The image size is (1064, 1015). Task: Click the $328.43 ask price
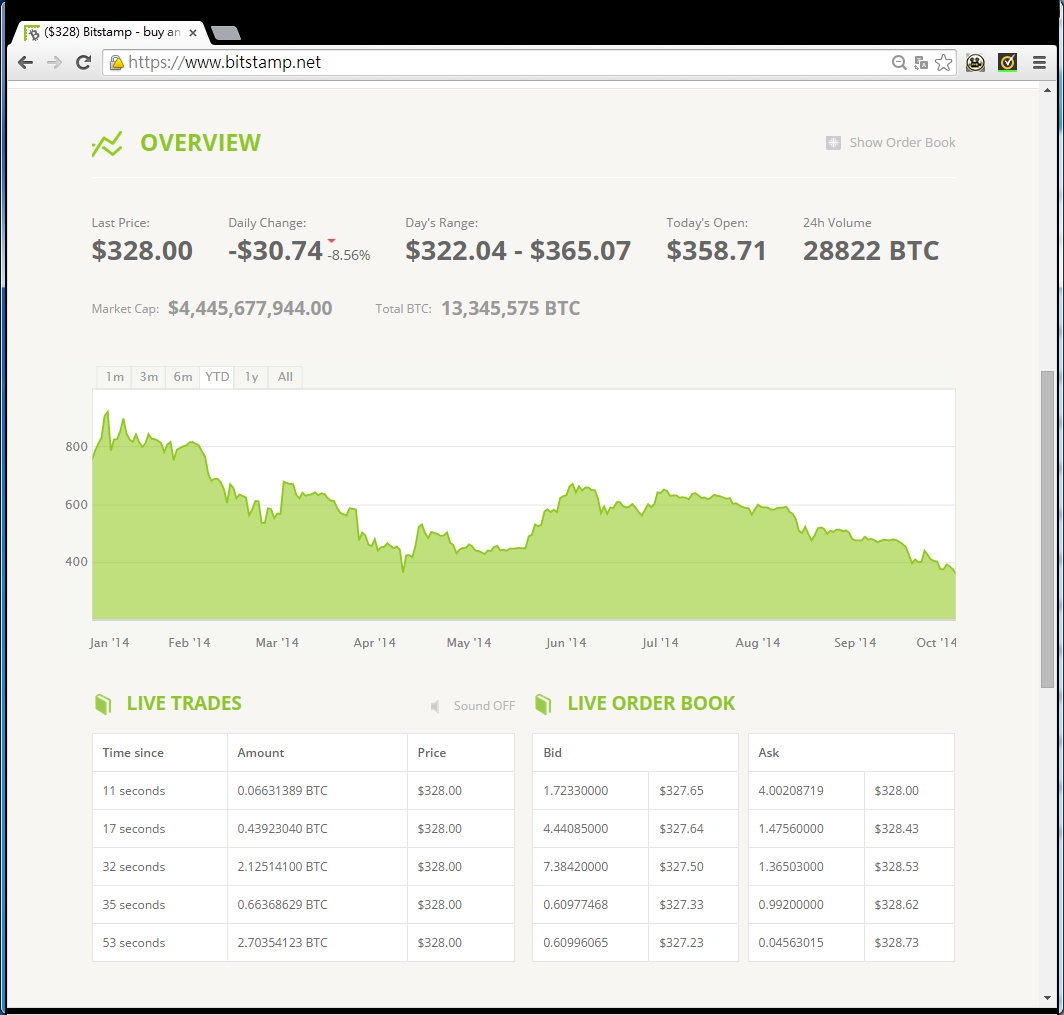pyautogui.click(x=896, y=828)
